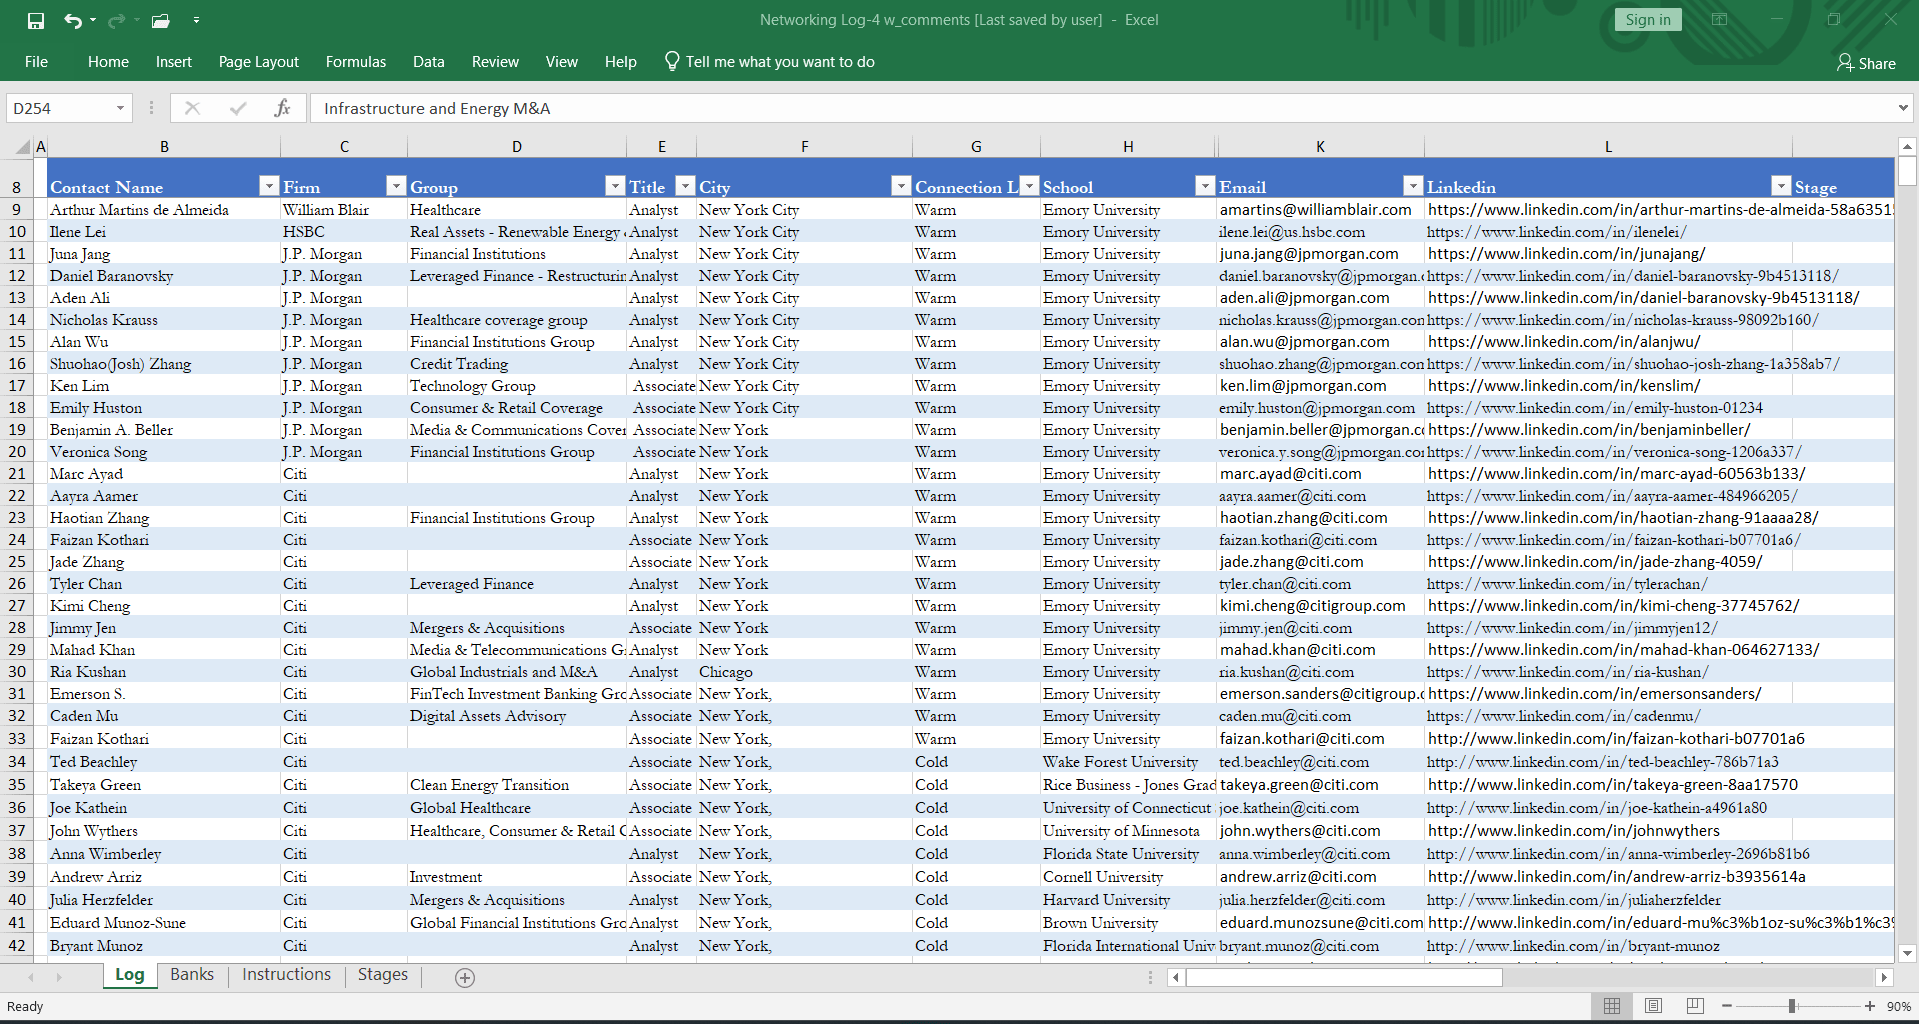Click the zoom out minus button

coord(1727,1006)
